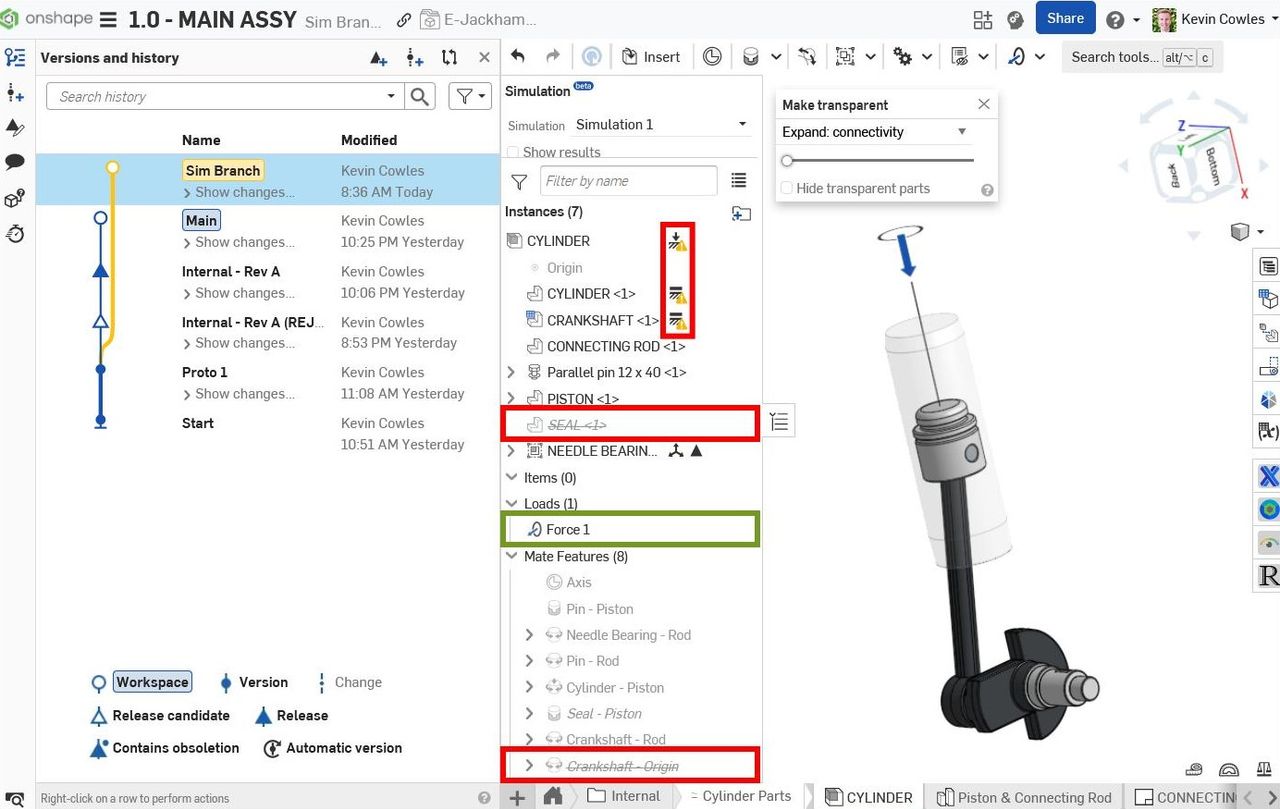Click the Undo icon in the toolbar

coord(518,57)
